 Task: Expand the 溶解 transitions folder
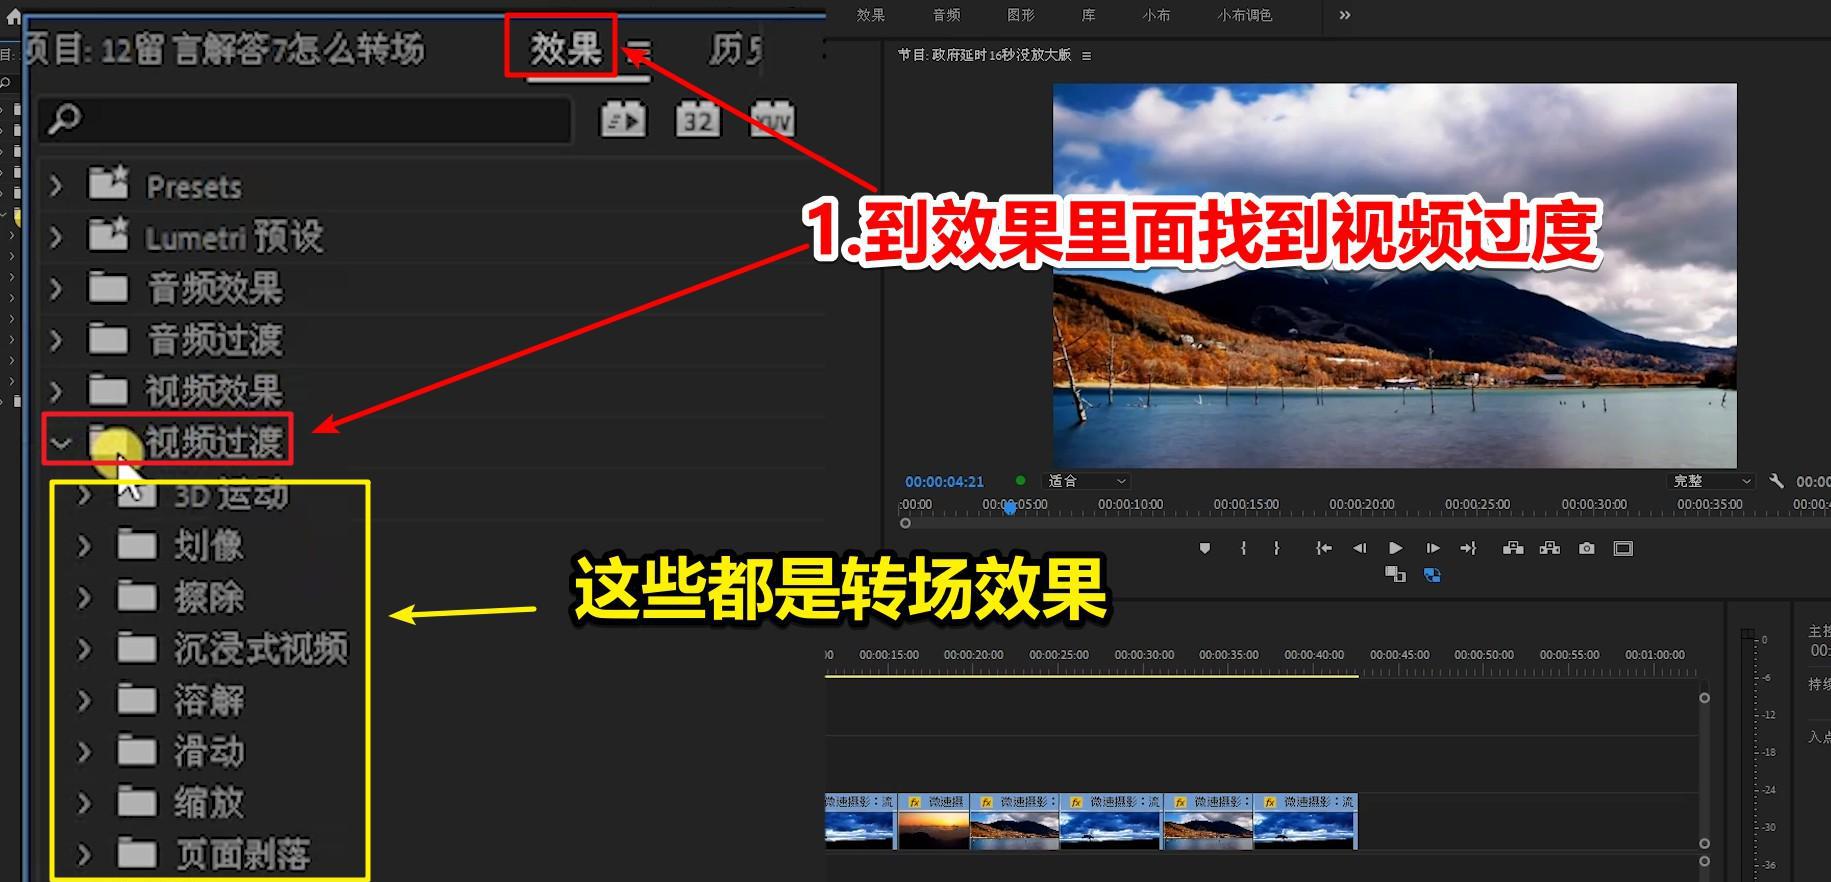pyautogui.click(x=85, y=701)
